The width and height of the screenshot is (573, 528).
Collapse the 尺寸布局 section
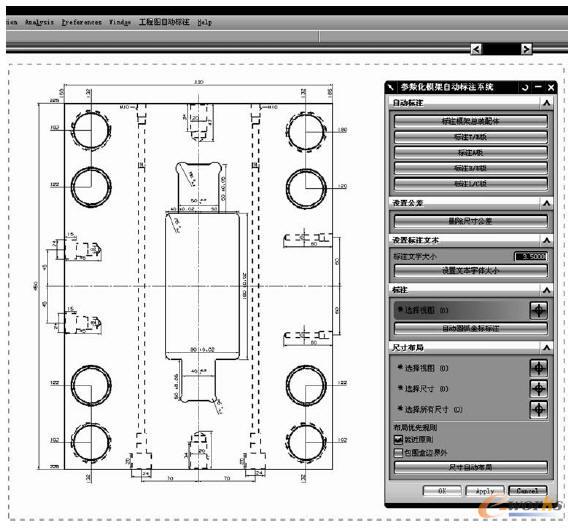tap(547, 347)
